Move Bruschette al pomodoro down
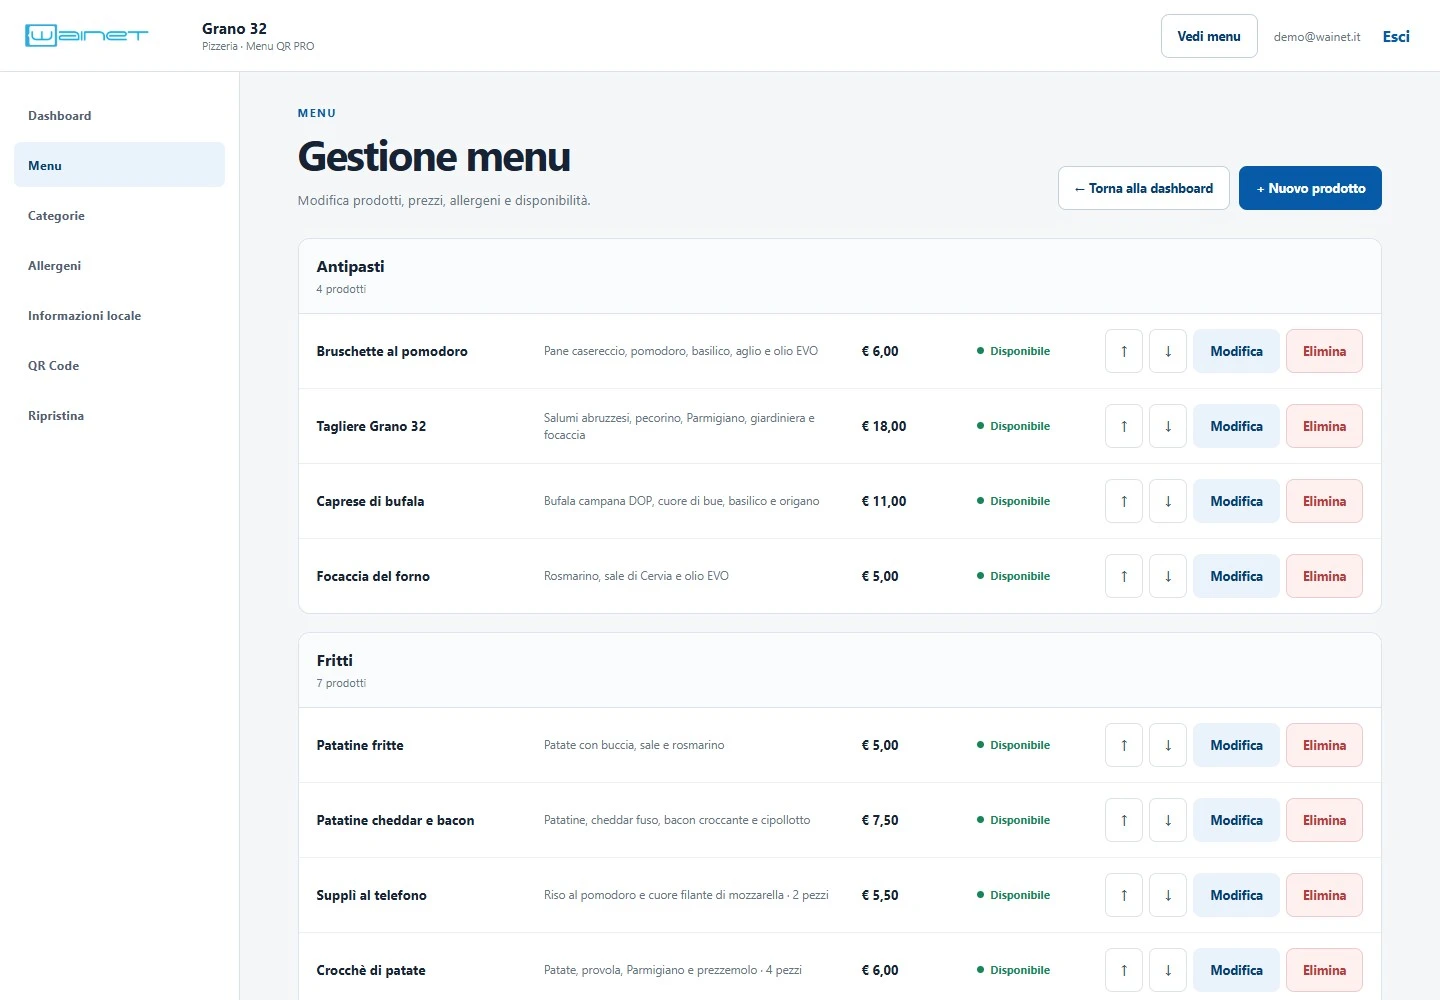Image resolution: width=1440 pixels, height=1000 pixels. (x=1168, y=351)
